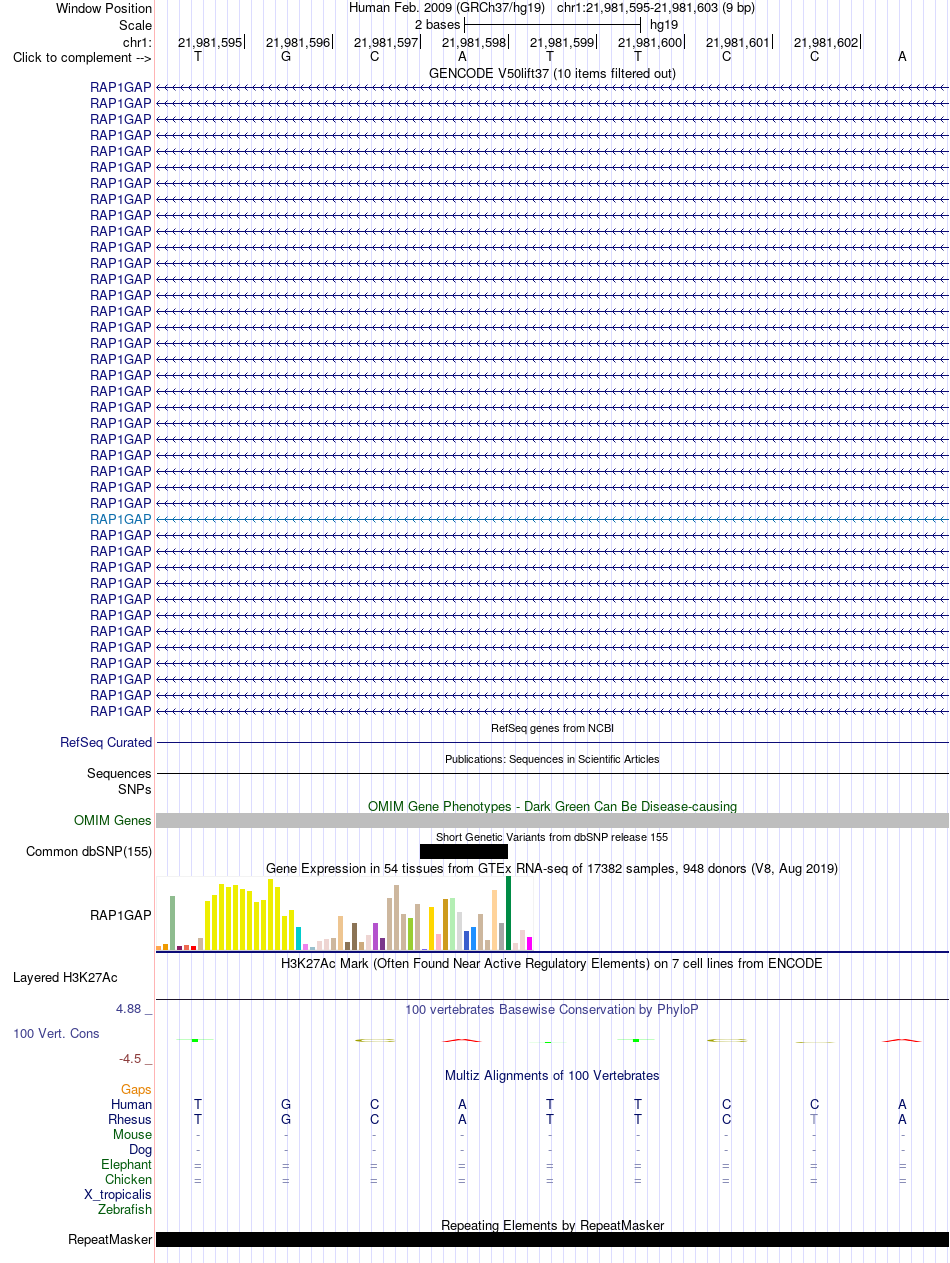The height and width of the screenshot is (1263, 950).
Task: Click the tallest dark green GTEx bar
Action: tap(508, 913)
